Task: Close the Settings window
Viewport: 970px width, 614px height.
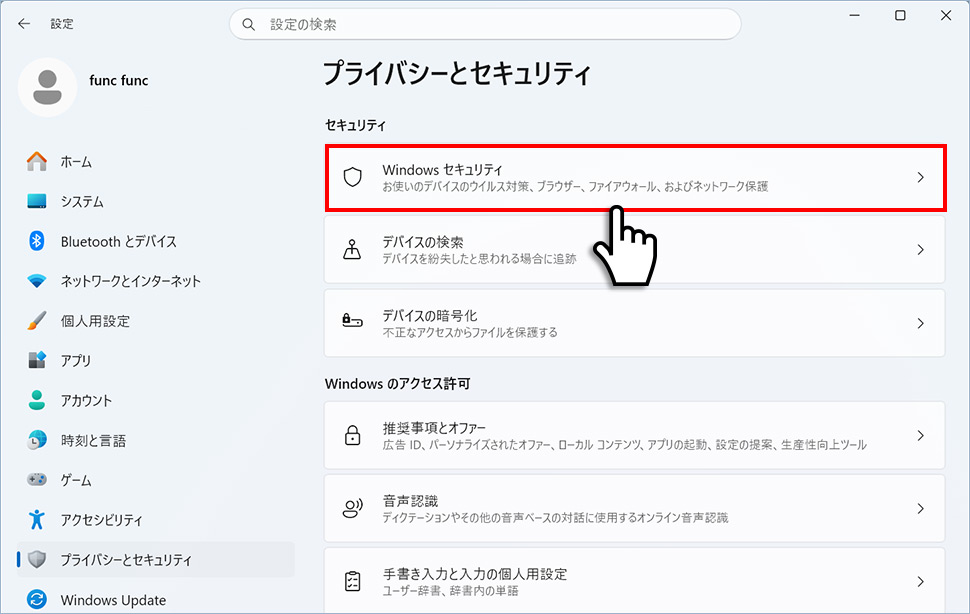Action: 946,15
